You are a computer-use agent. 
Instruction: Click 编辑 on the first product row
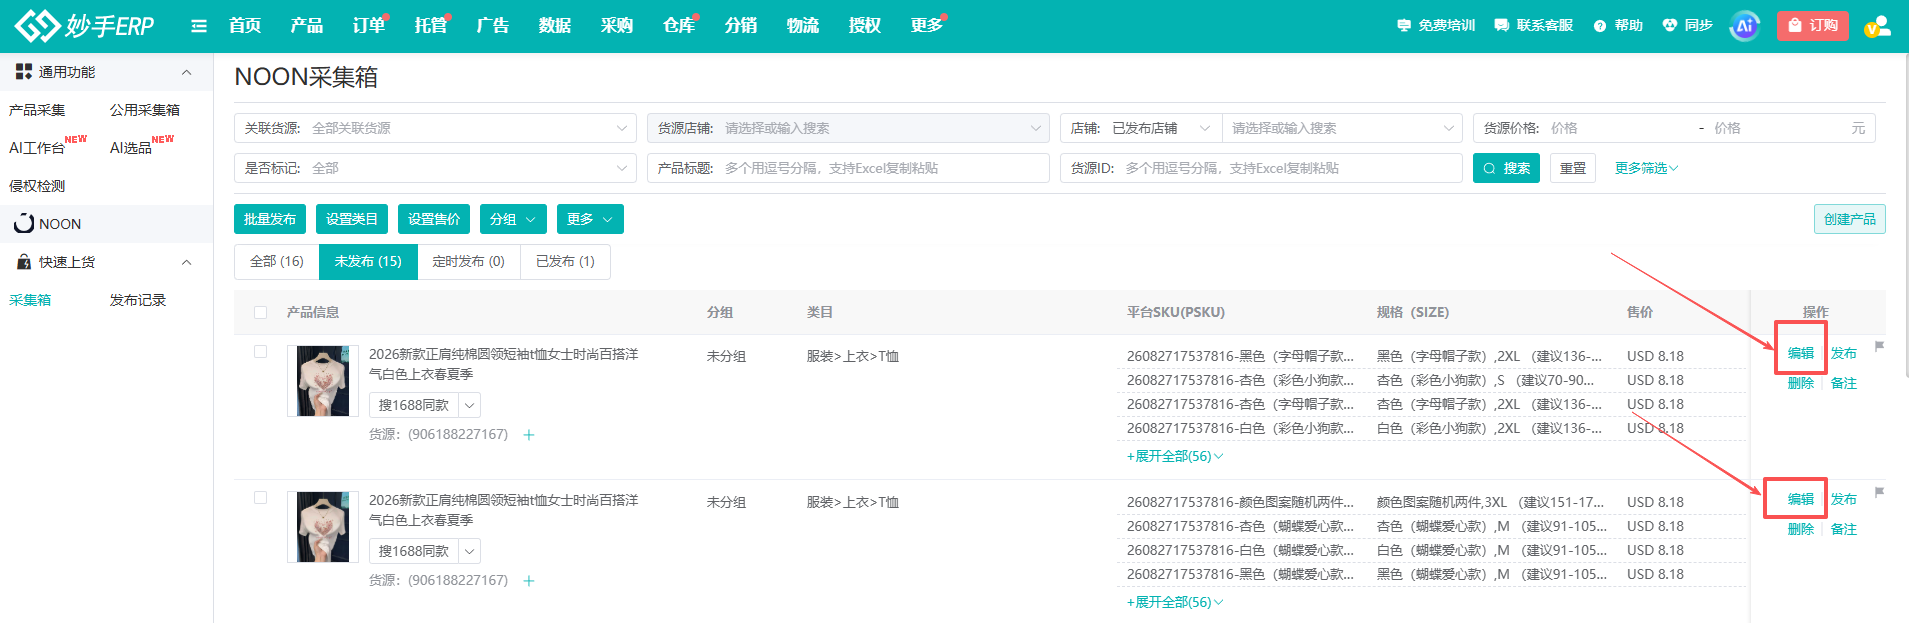point(1801,353)
